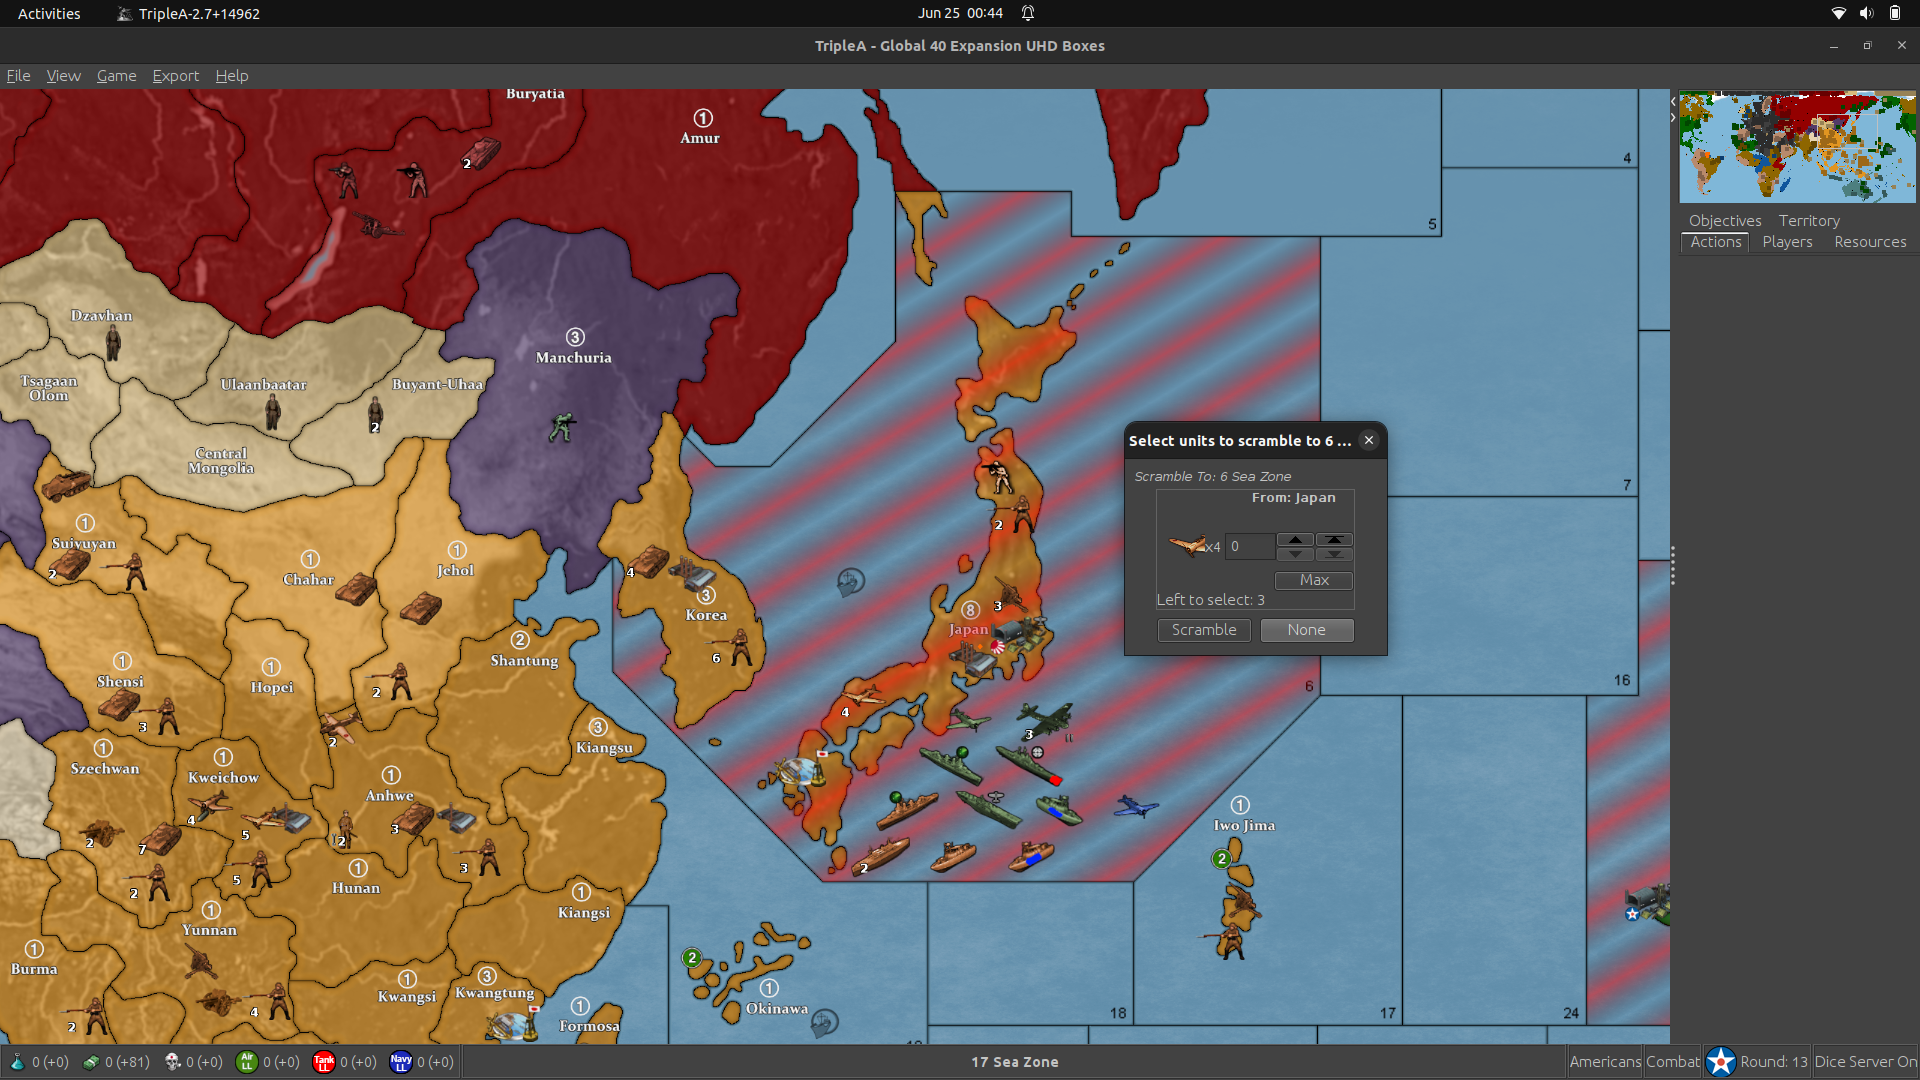The width and height of the screenshot is (1920, 1080).
Task: Click the Dice Server On status text
Action: 1865,1062
